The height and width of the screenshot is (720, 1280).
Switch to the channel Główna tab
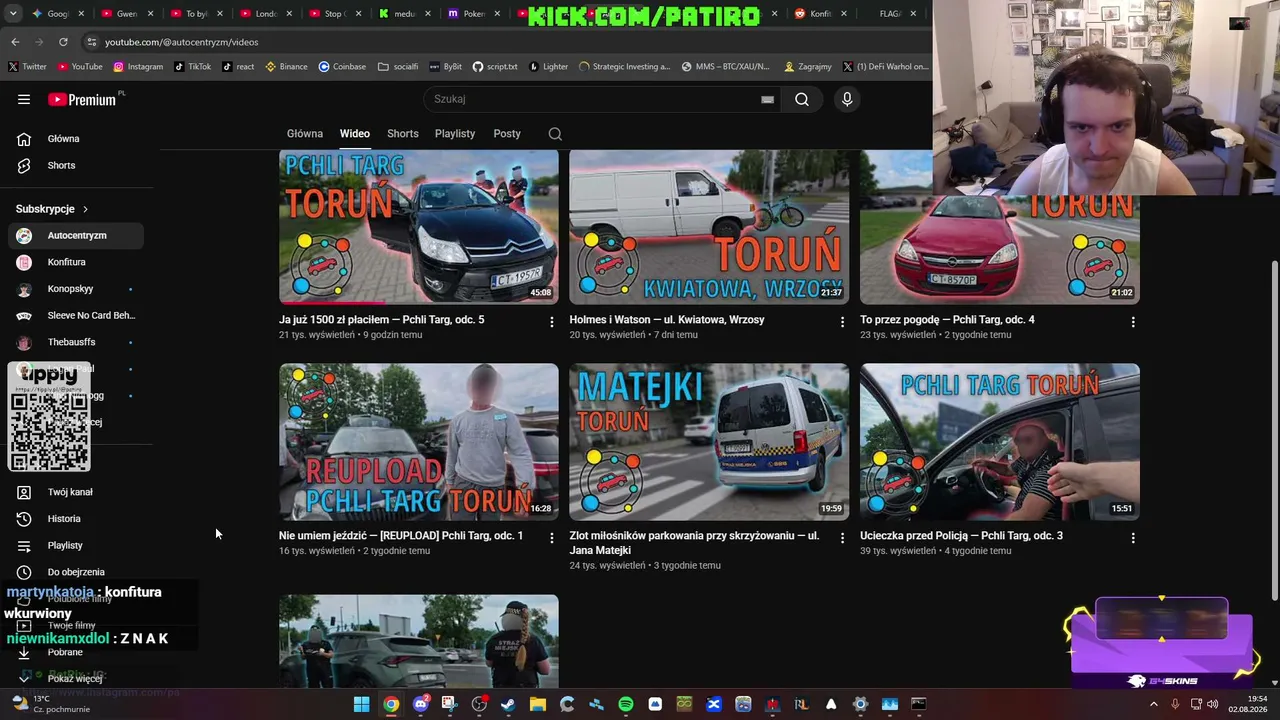(x=305, y=133)
